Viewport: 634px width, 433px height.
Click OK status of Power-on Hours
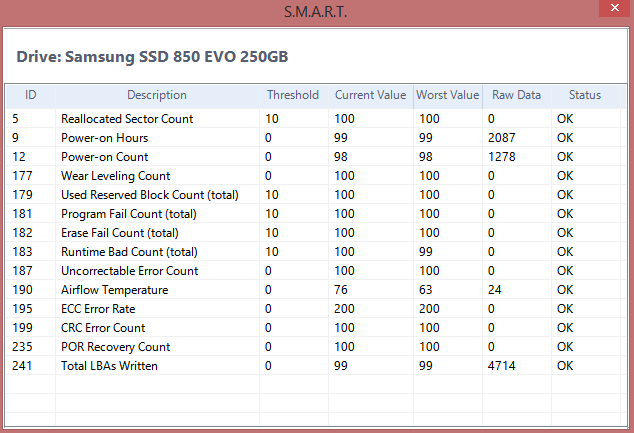coord(565,138)
